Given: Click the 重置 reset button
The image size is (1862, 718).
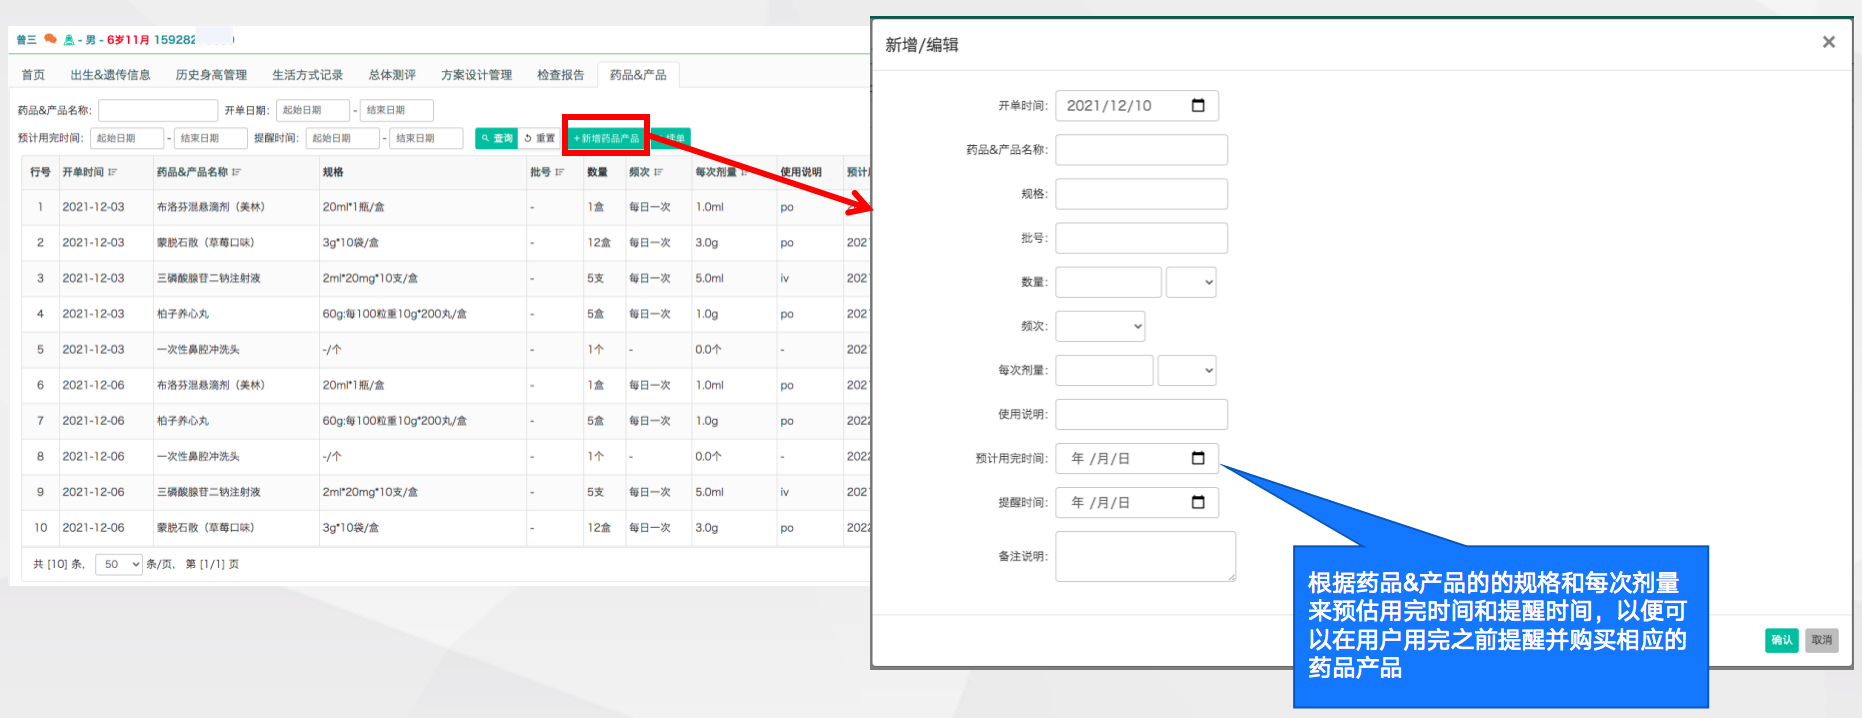Looking at the screenshot, I should coord(540,138).
